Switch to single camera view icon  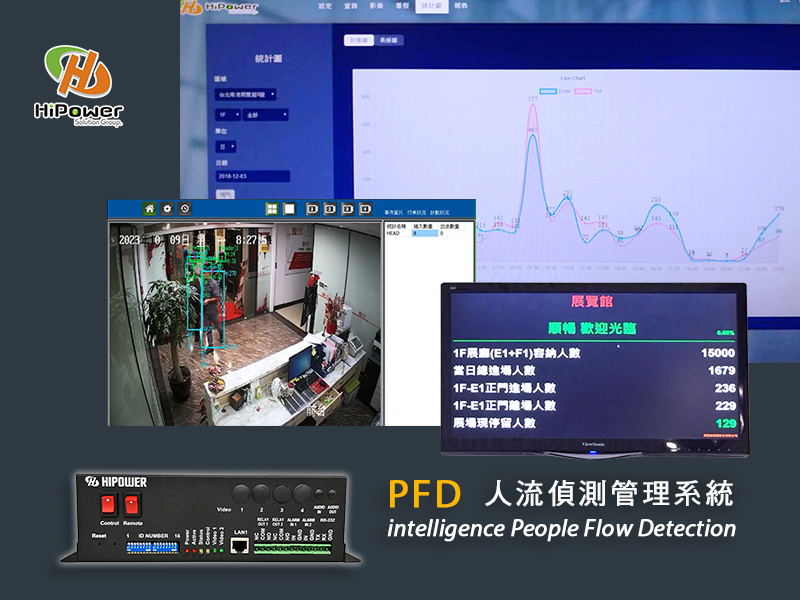point(288,207)
